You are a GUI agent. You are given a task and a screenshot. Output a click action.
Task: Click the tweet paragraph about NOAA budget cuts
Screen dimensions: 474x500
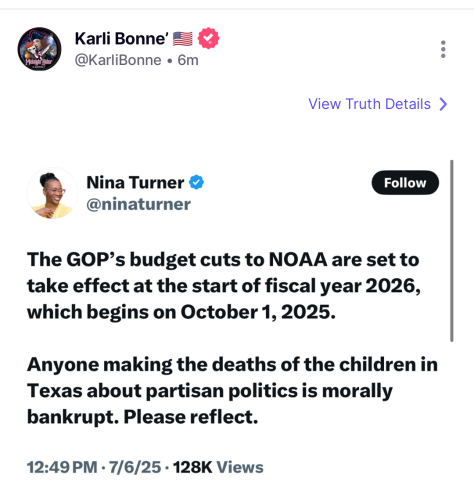[x=223, y=286]
